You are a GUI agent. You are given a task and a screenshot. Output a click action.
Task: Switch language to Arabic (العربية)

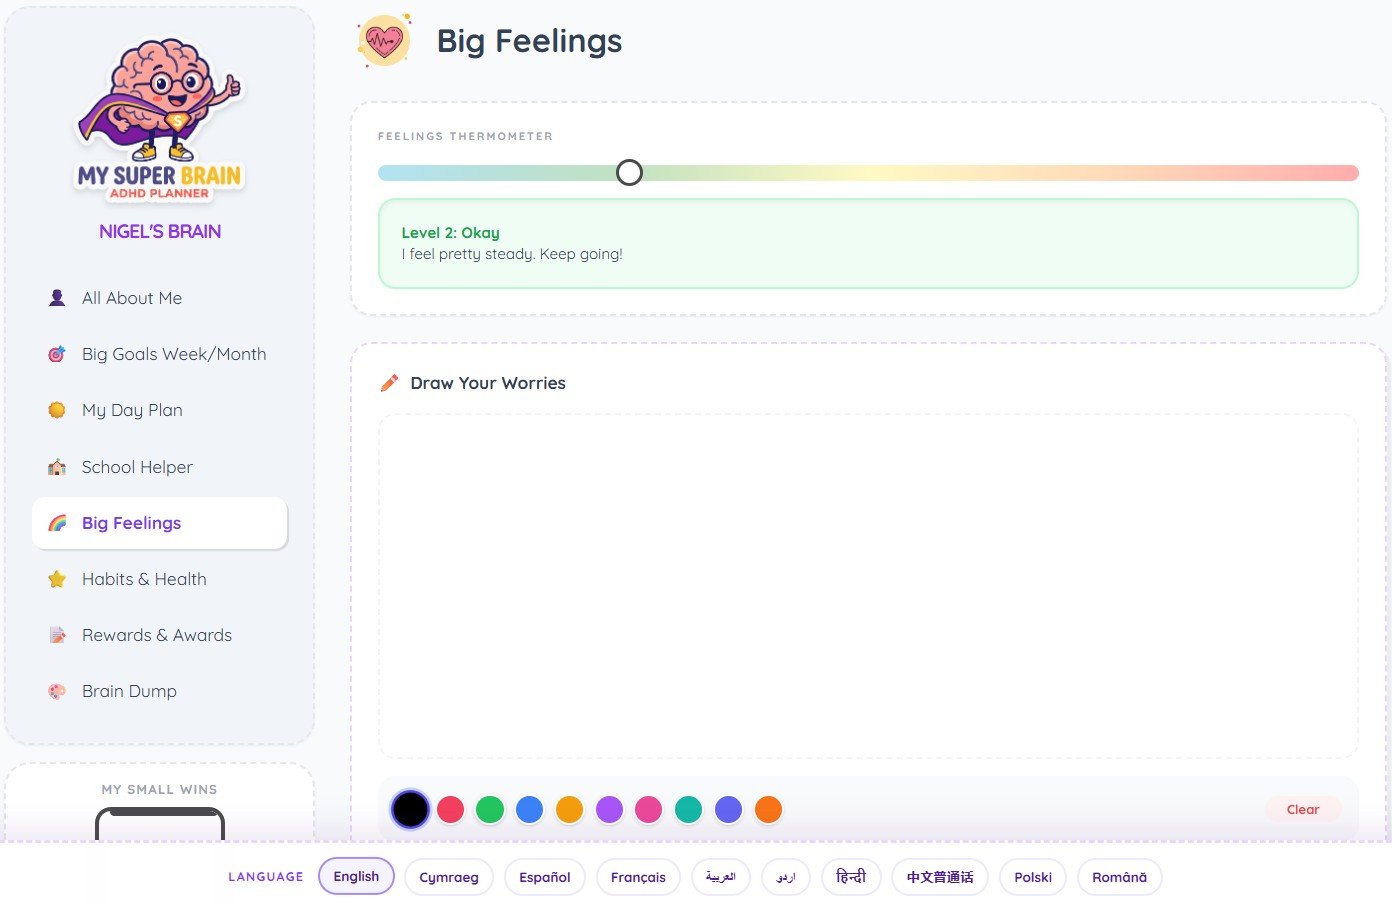(720, 877)
